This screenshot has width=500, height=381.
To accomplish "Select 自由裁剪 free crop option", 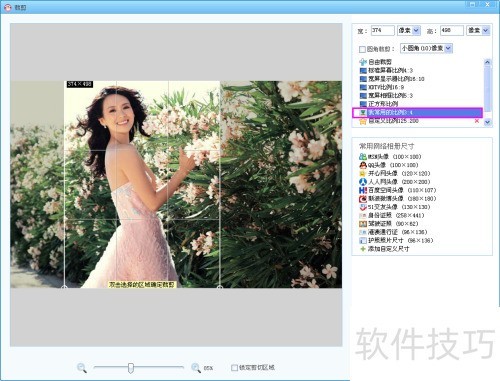I will click(380, 62).
